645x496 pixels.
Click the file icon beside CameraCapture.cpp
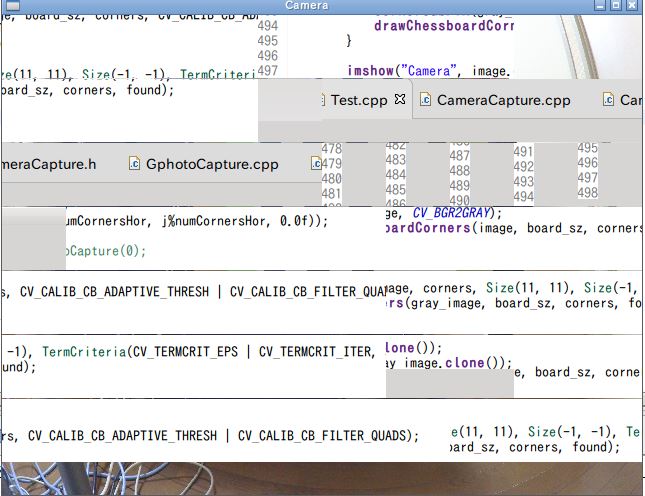tap(425, 100)
